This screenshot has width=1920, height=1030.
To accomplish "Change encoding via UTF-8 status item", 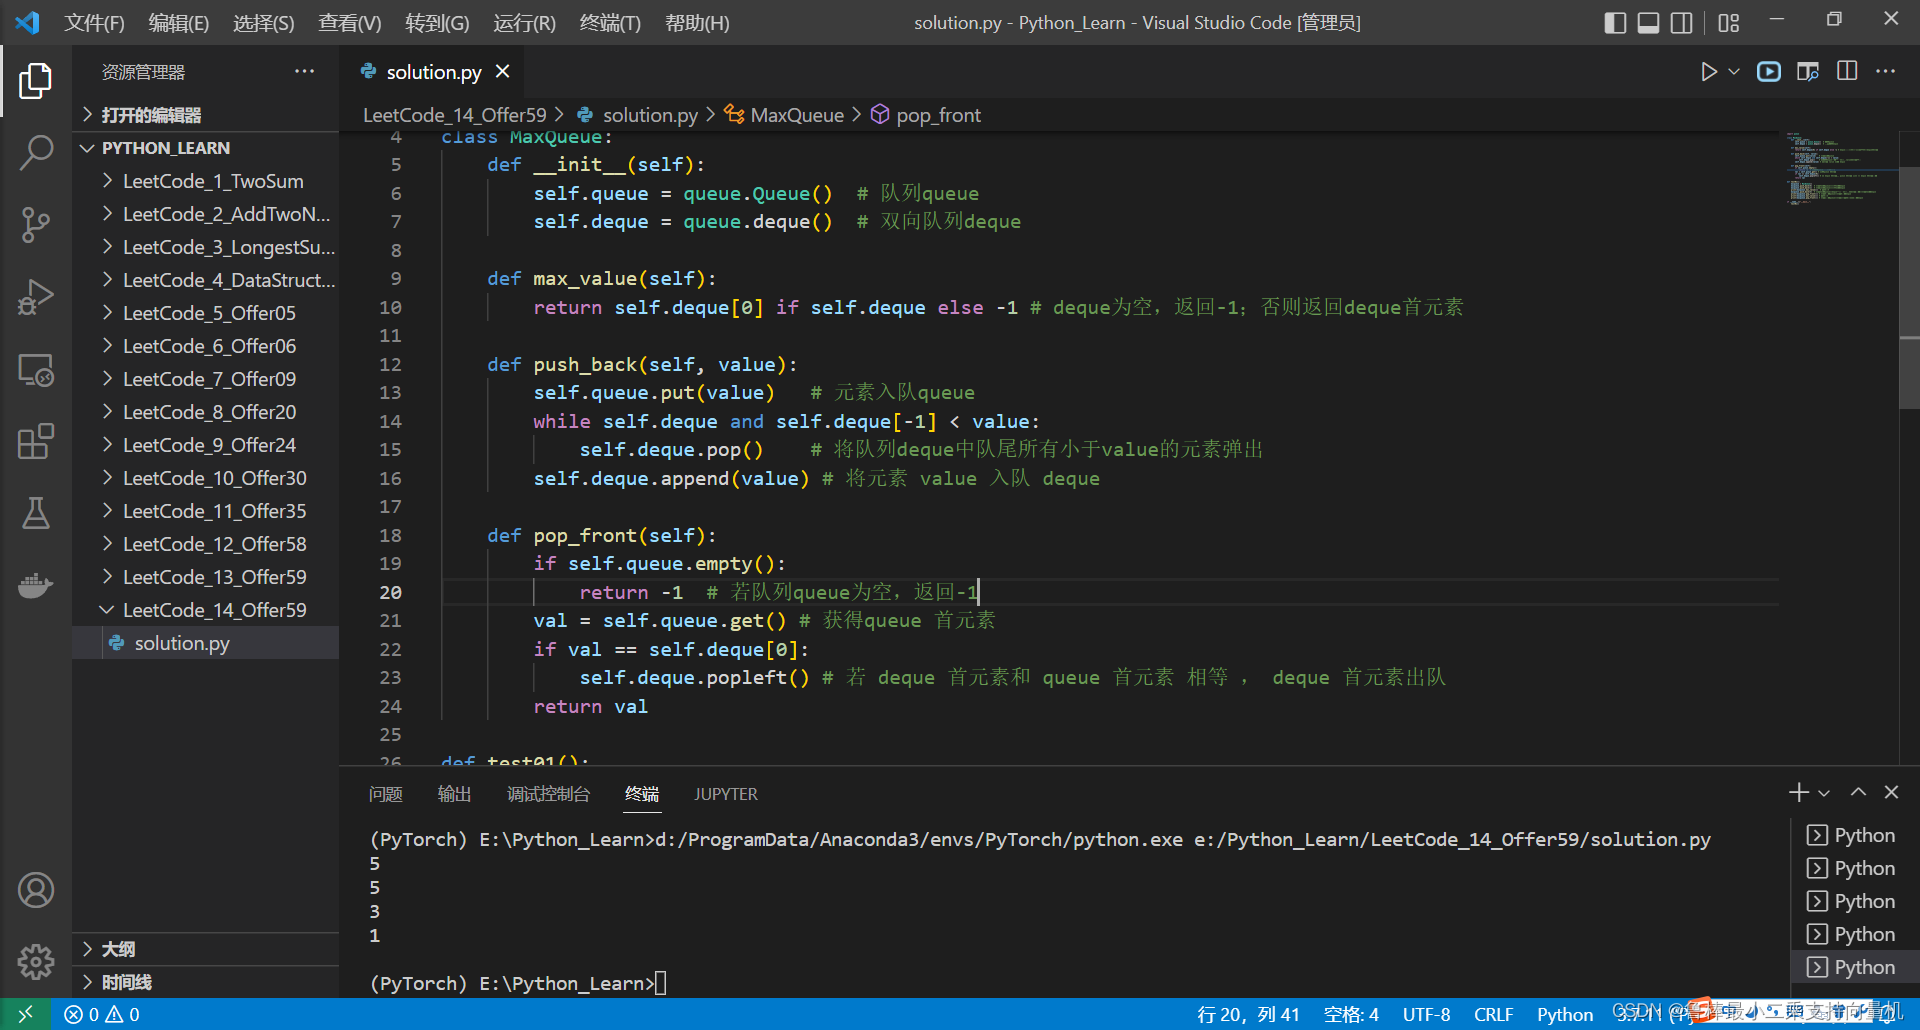I will click(1426, 1014).
